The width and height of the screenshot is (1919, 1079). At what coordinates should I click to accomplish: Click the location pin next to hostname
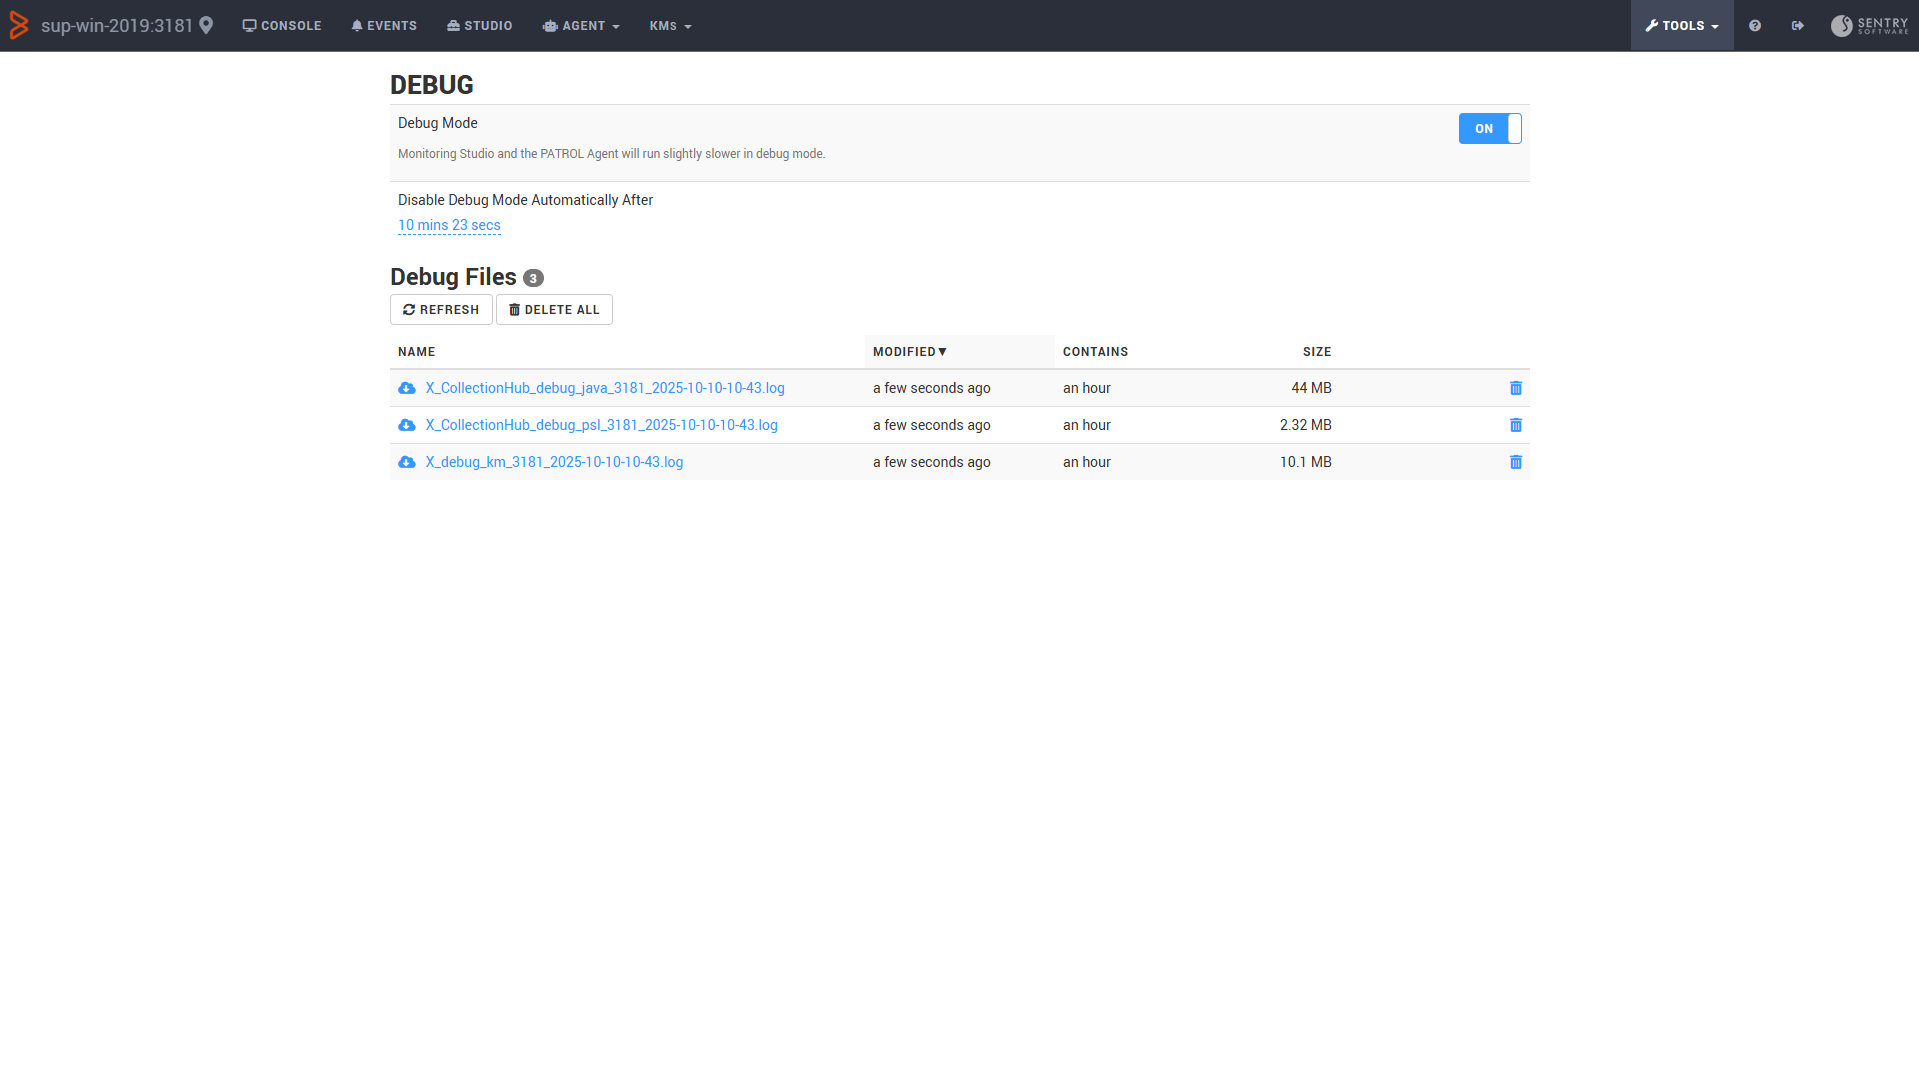(206, 26)
